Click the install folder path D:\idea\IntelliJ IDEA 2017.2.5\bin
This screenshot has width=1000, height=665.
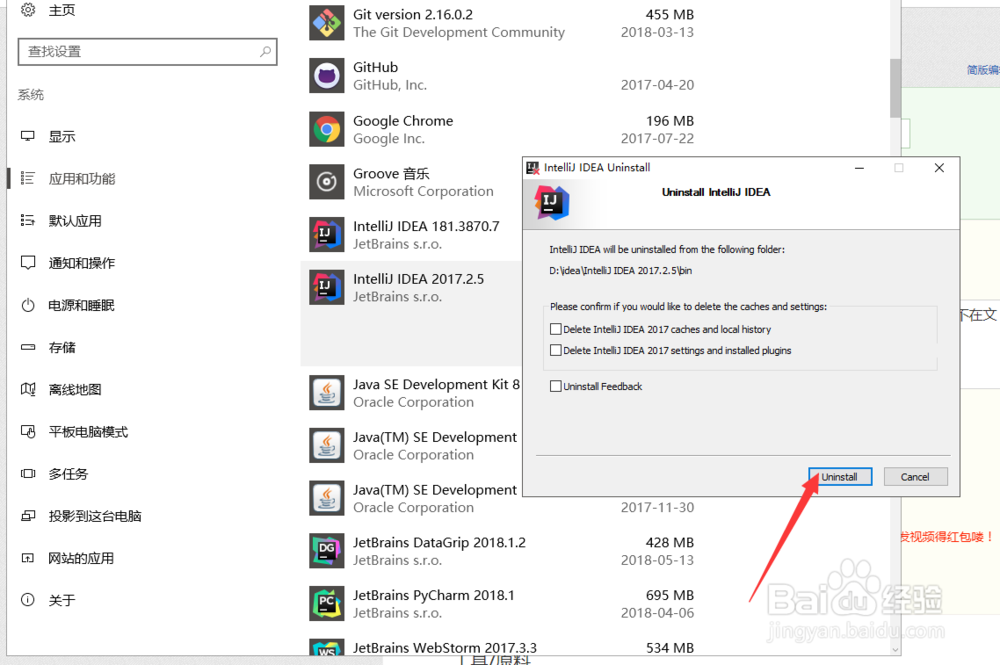621,270
